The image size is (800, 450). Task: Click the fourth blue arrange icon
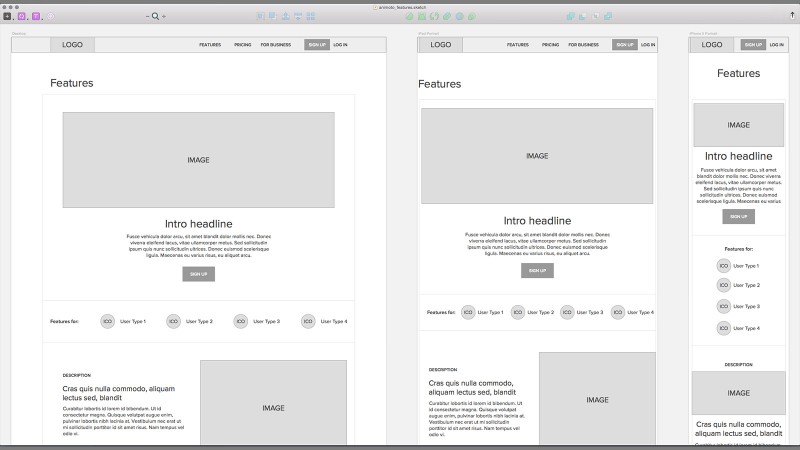coord(298,16)
